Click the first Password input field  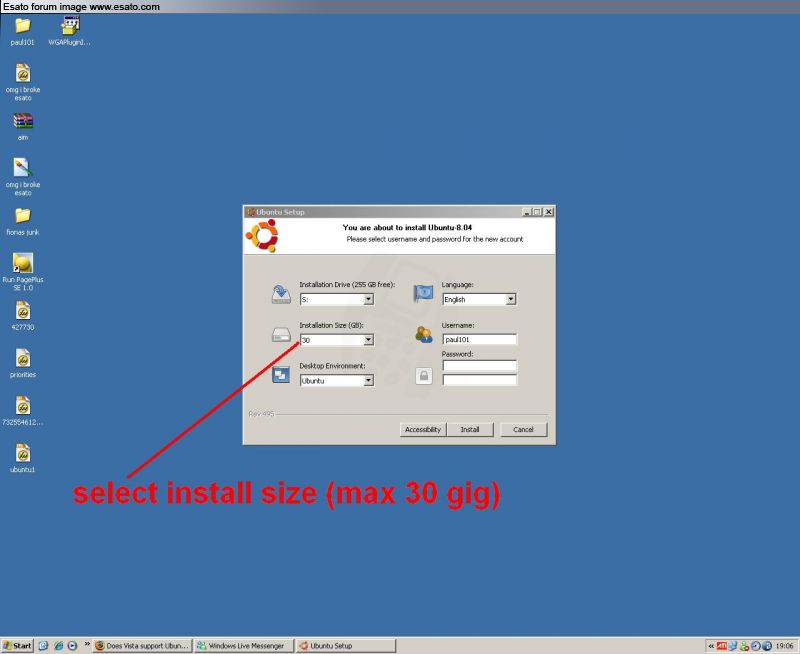coord(480,365)
